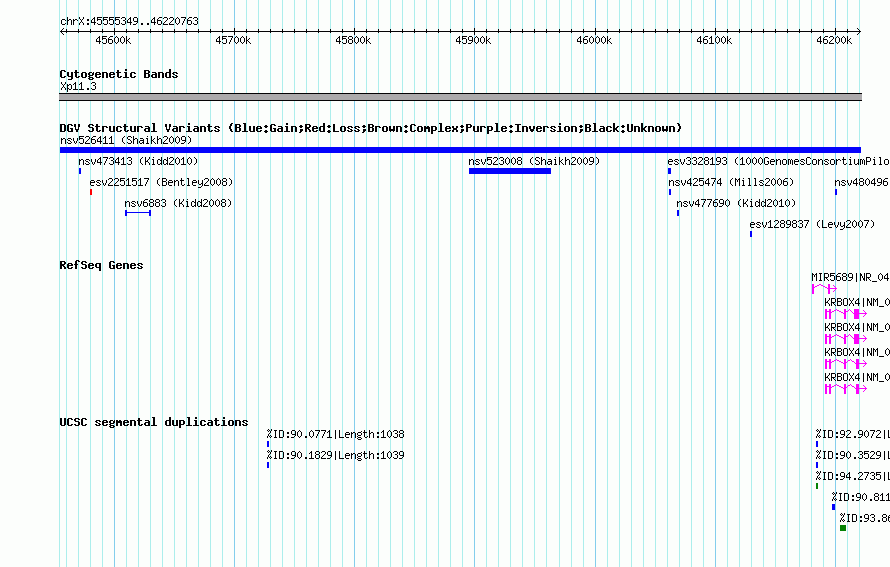Select the long blue nsv526411 gain bar

(x=460, y=150)
